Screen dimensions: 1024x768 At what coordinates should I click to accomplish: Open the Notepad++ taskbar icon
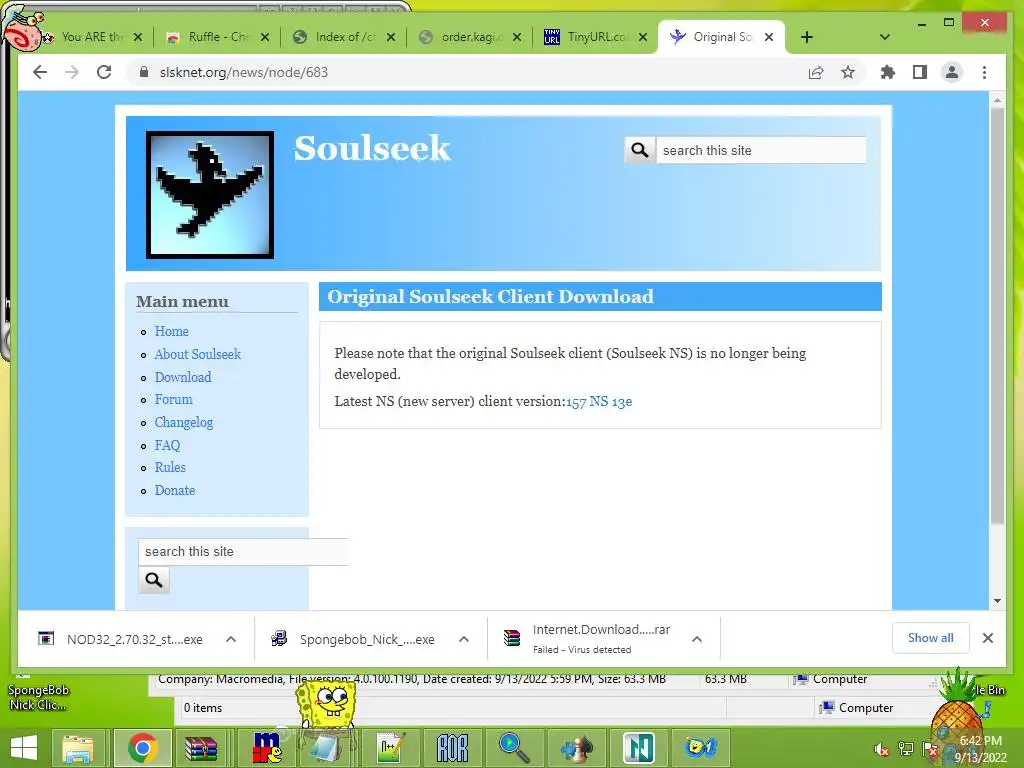pos(391,748)
